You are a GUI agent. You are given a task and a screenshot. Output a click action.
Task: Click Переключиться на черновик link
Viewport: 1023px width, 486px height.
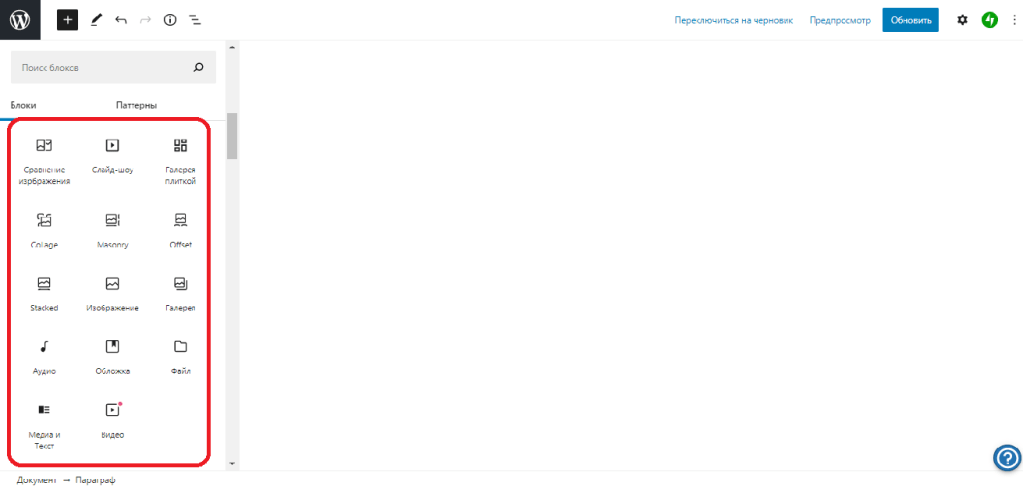[x=735, y=20]
